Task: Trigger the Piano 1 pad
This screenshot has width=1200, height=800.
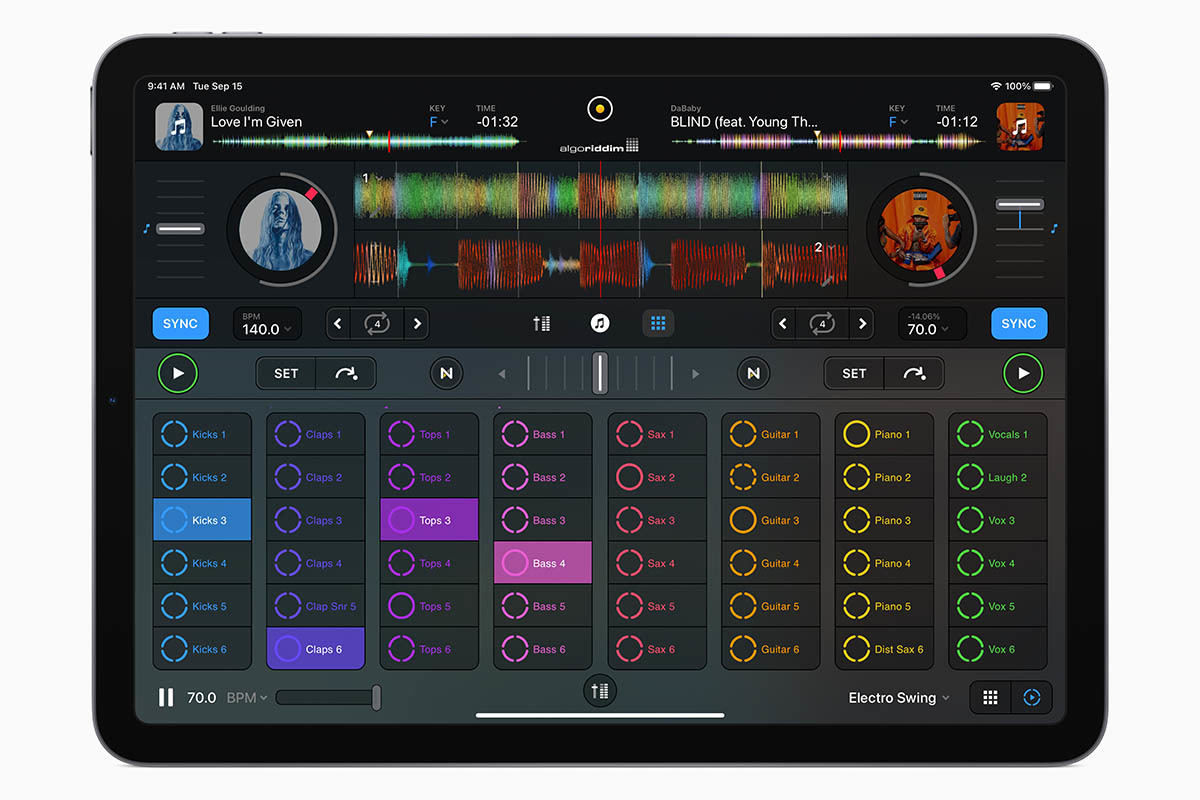Action: 884,434
